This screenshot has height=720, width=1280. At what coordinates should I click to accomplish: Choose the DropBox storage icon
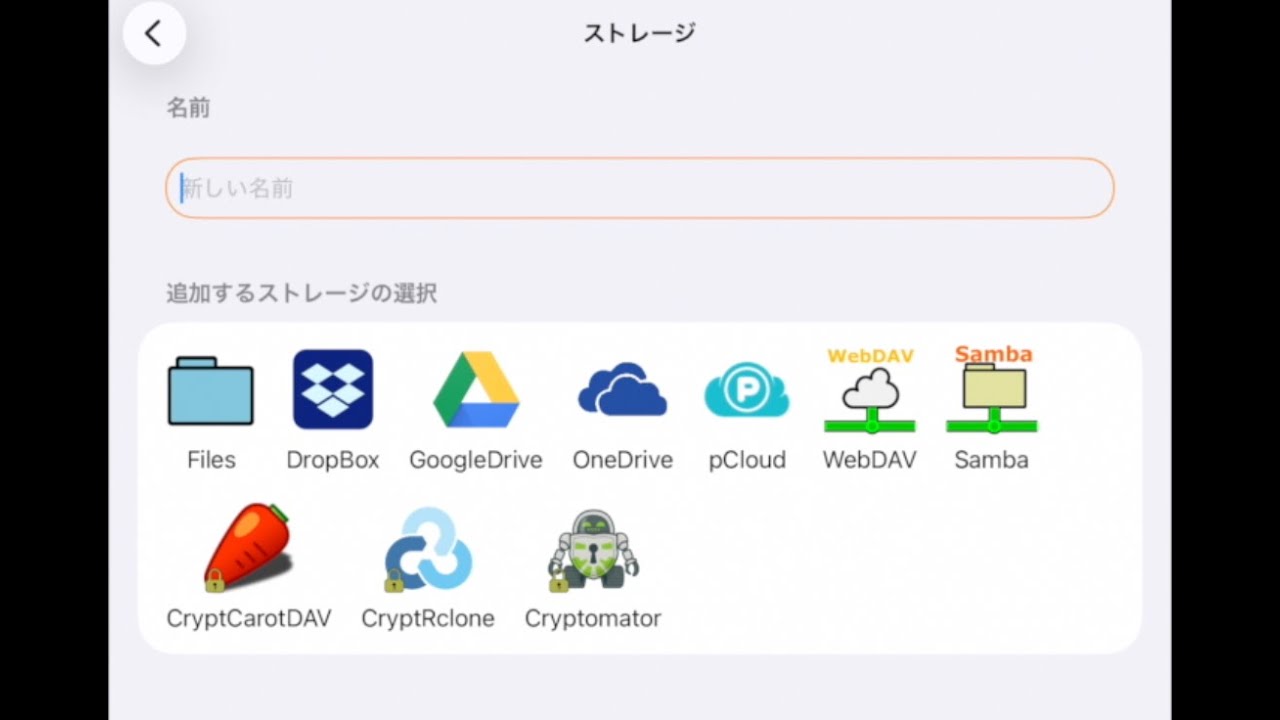pyautogui.click(x=333, y=389)
